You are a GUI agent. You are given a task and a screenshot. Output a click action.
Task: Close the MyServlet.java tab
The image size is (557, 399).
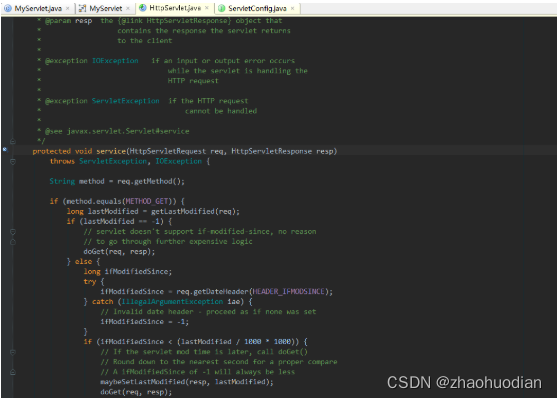click(67, 9)
